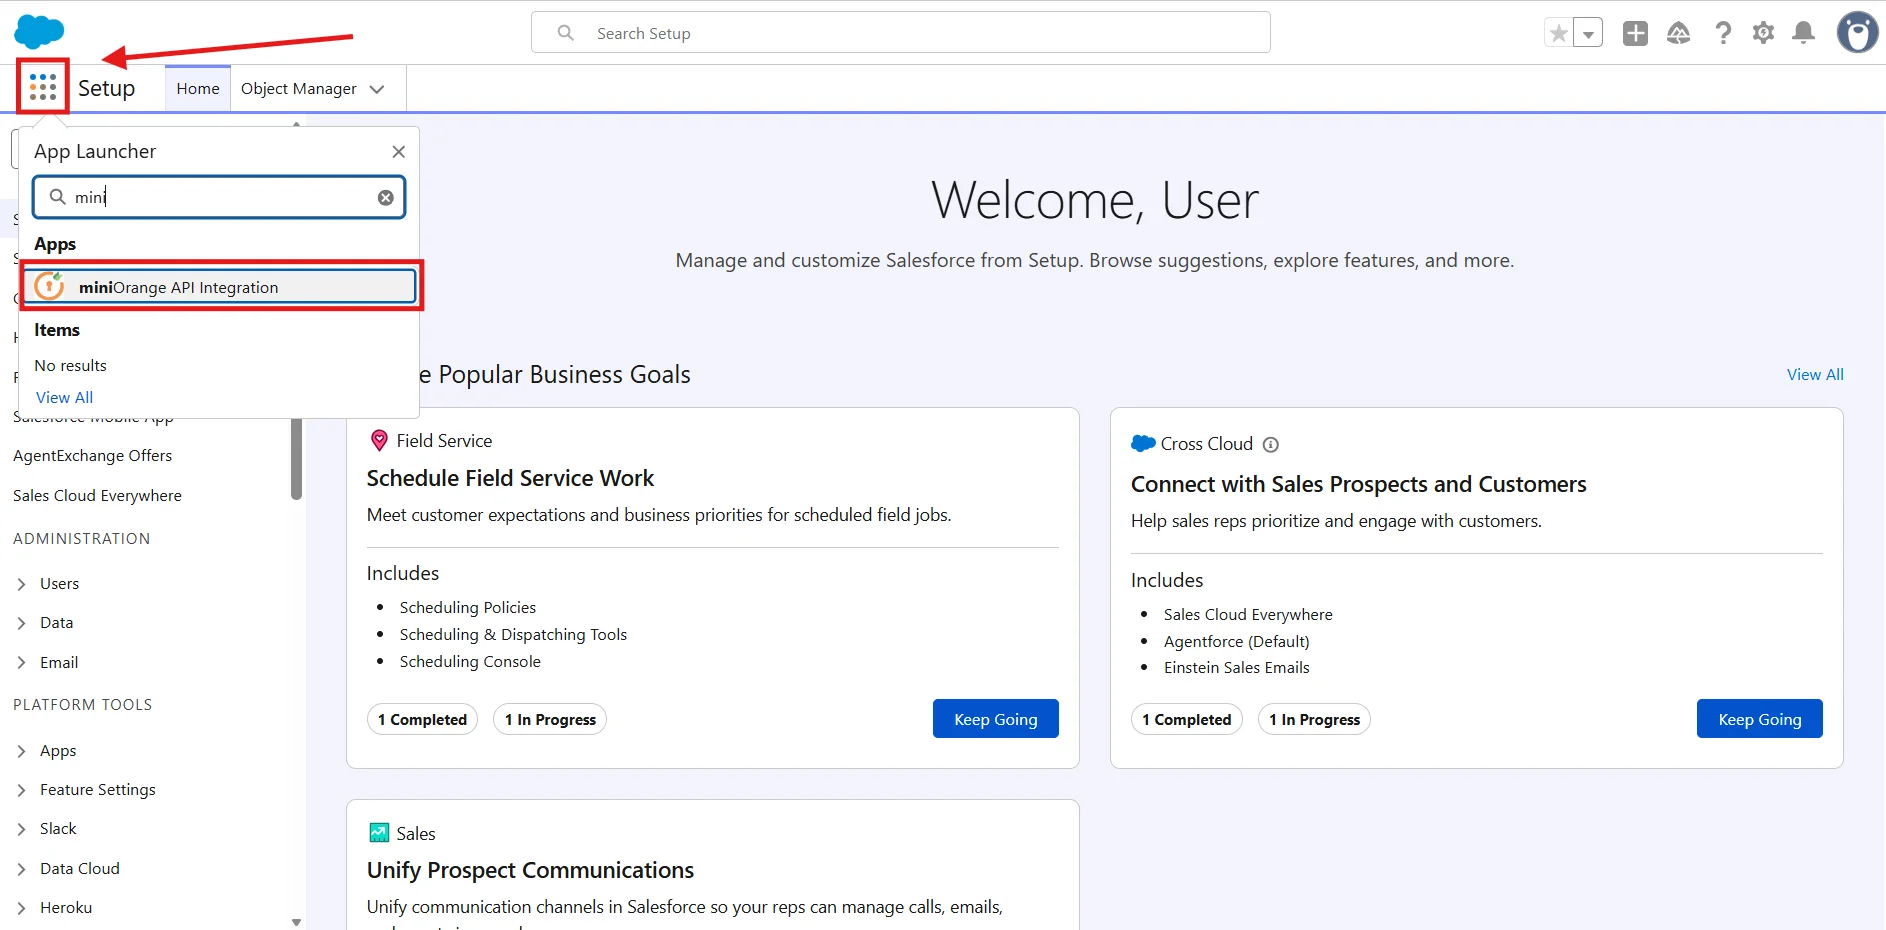
Task: Open the help question mark icon
Action: pyautogui.click(x=1723, y=33)
